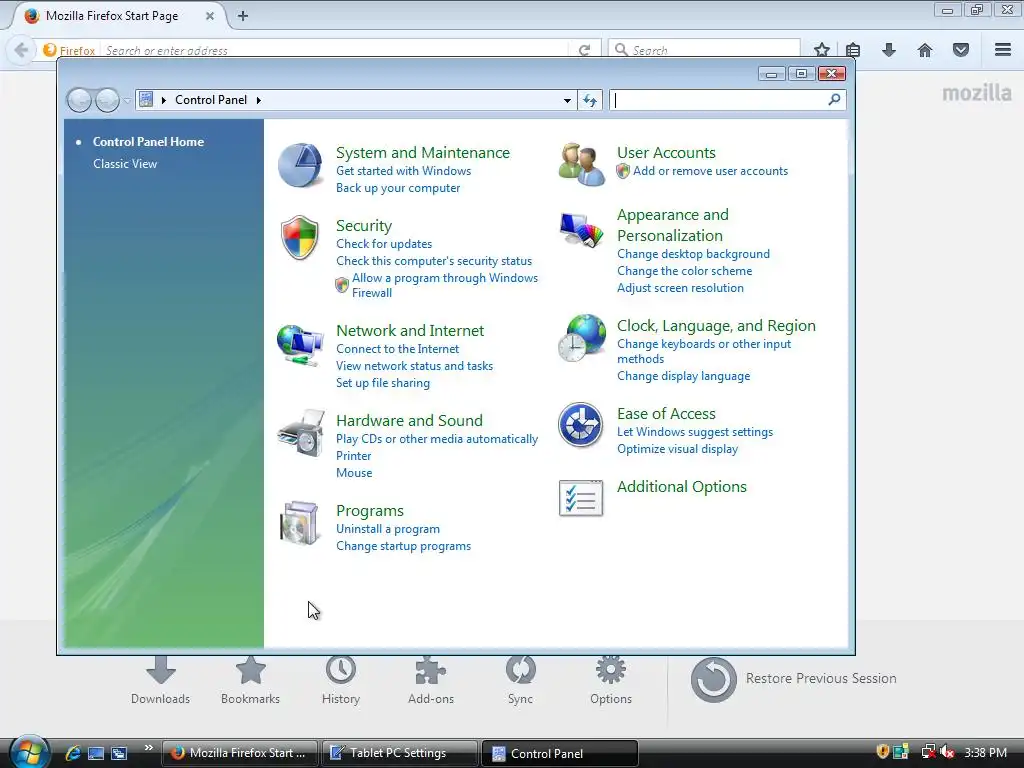This screenshot has height=768, width=1024.
Task: Open the System and Maintenance pie chart icon
Action: [x=300, y=165]
